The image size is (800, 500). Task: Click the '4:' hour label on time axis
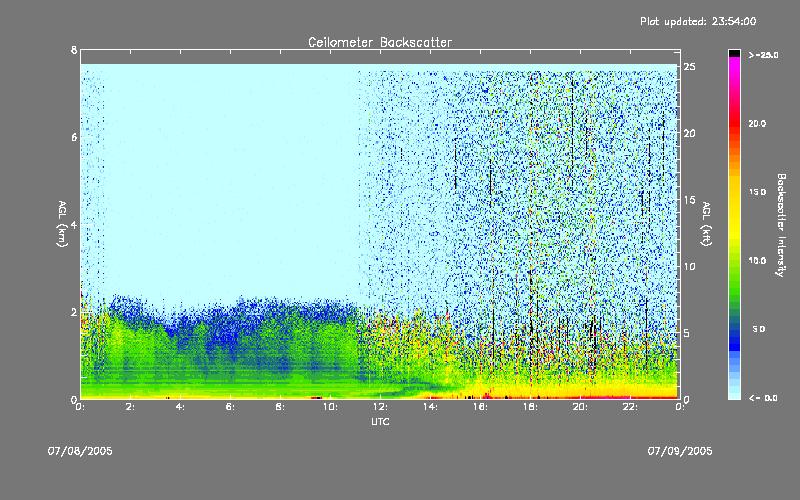tap(181, 407)
